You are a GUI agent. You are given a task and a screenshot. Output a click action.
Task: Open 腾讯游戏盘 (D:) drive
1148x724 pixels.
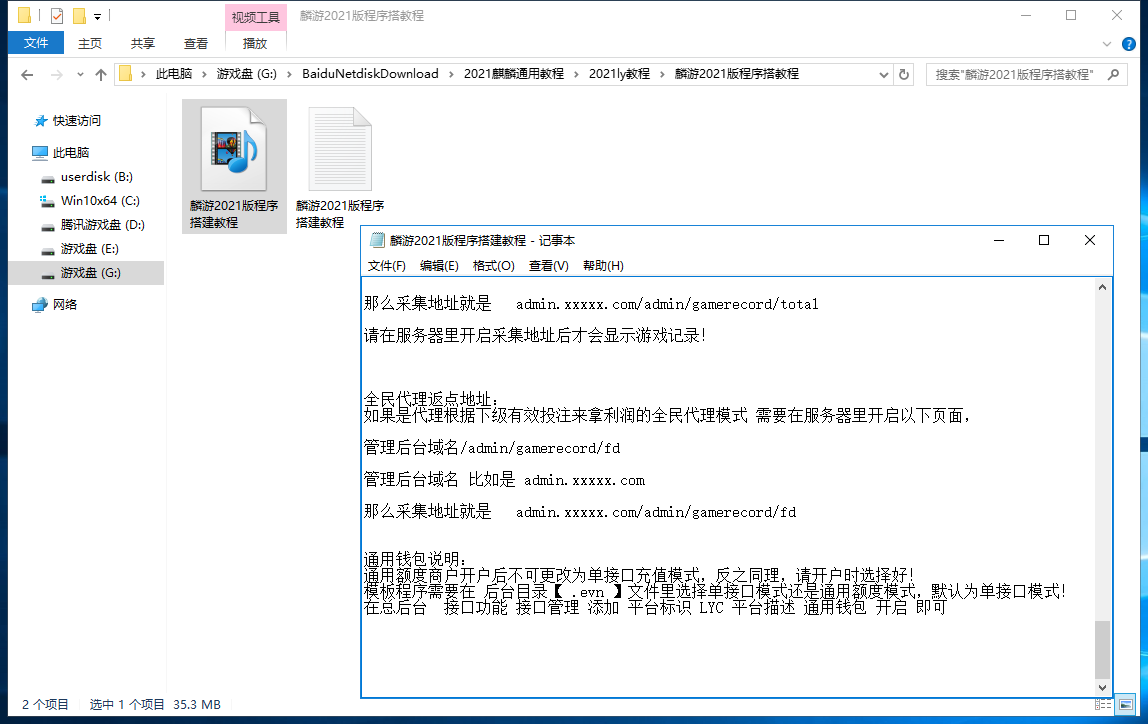click(102, 225)
